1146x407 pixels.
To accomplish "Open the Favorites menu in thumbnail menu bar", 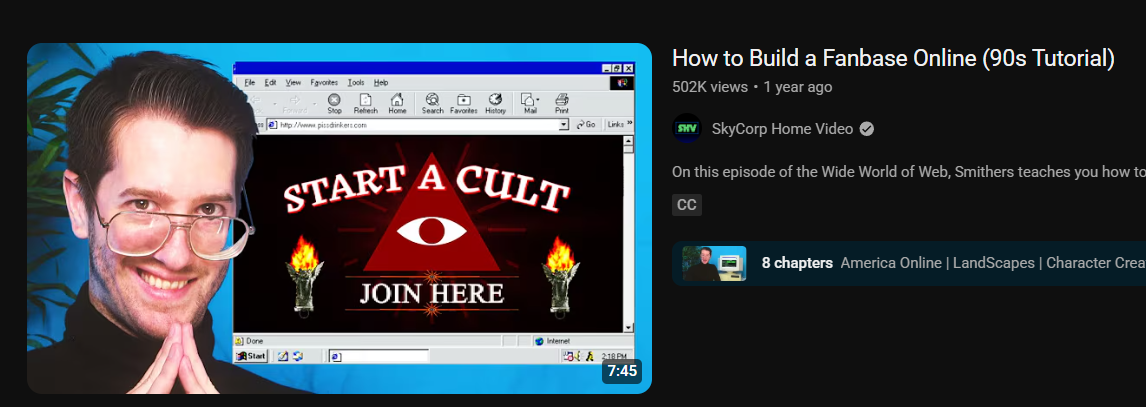I will 324,83.
